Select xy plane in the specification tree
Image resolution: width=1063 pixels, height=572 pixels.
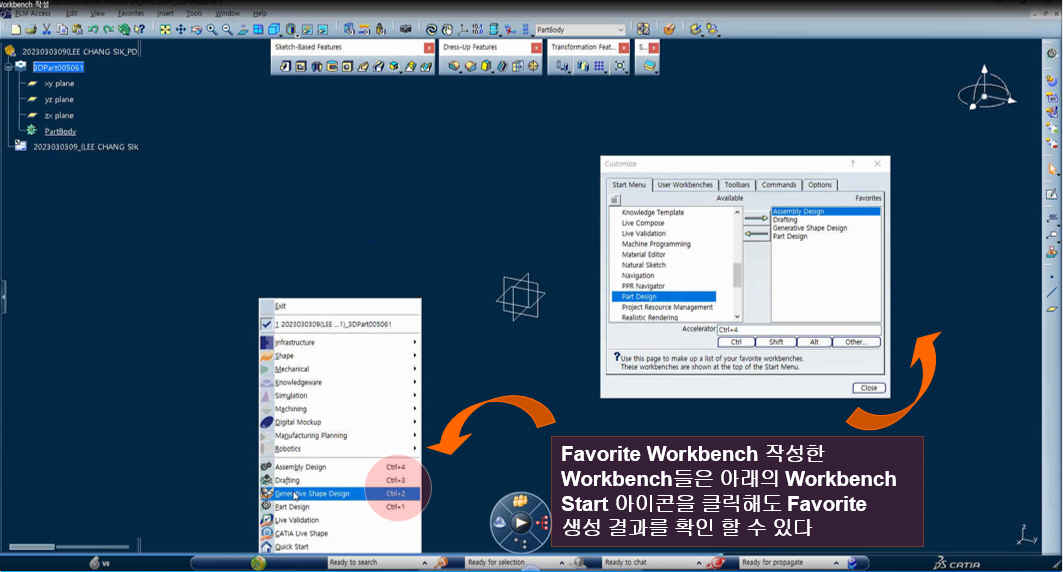point(59,83)
